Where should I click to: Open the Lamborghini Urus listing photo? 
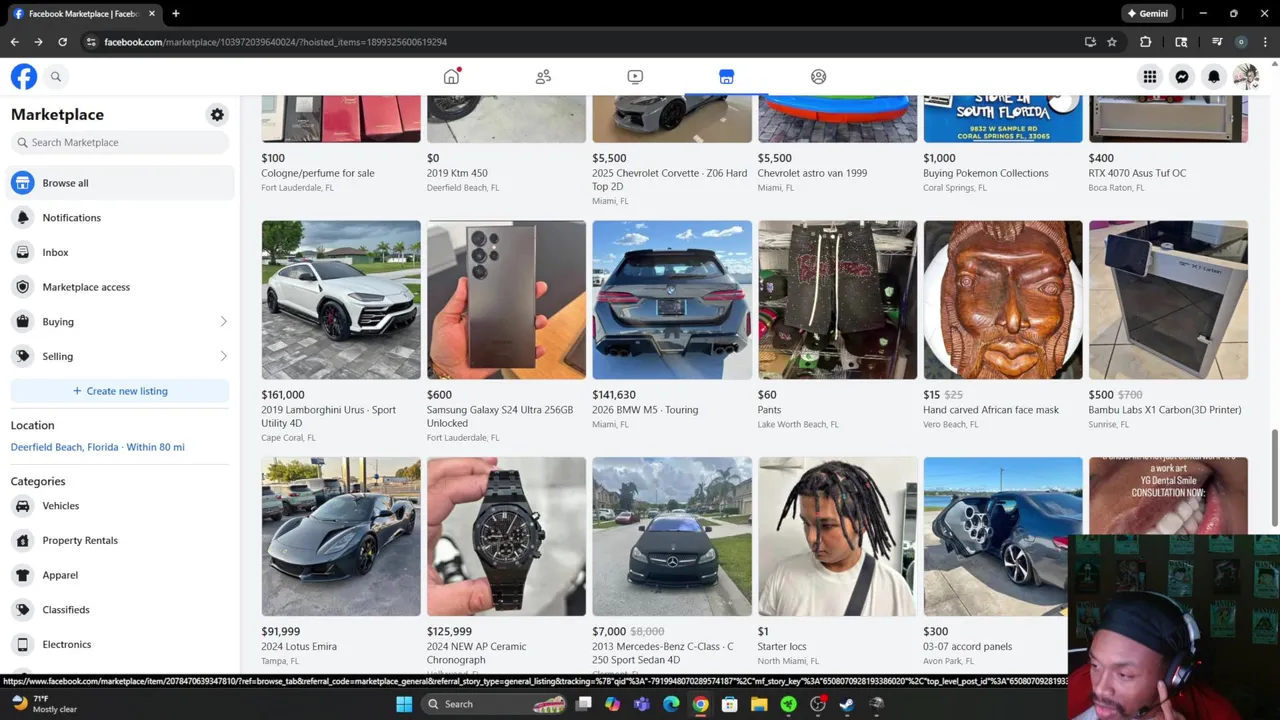pos(341,300)
